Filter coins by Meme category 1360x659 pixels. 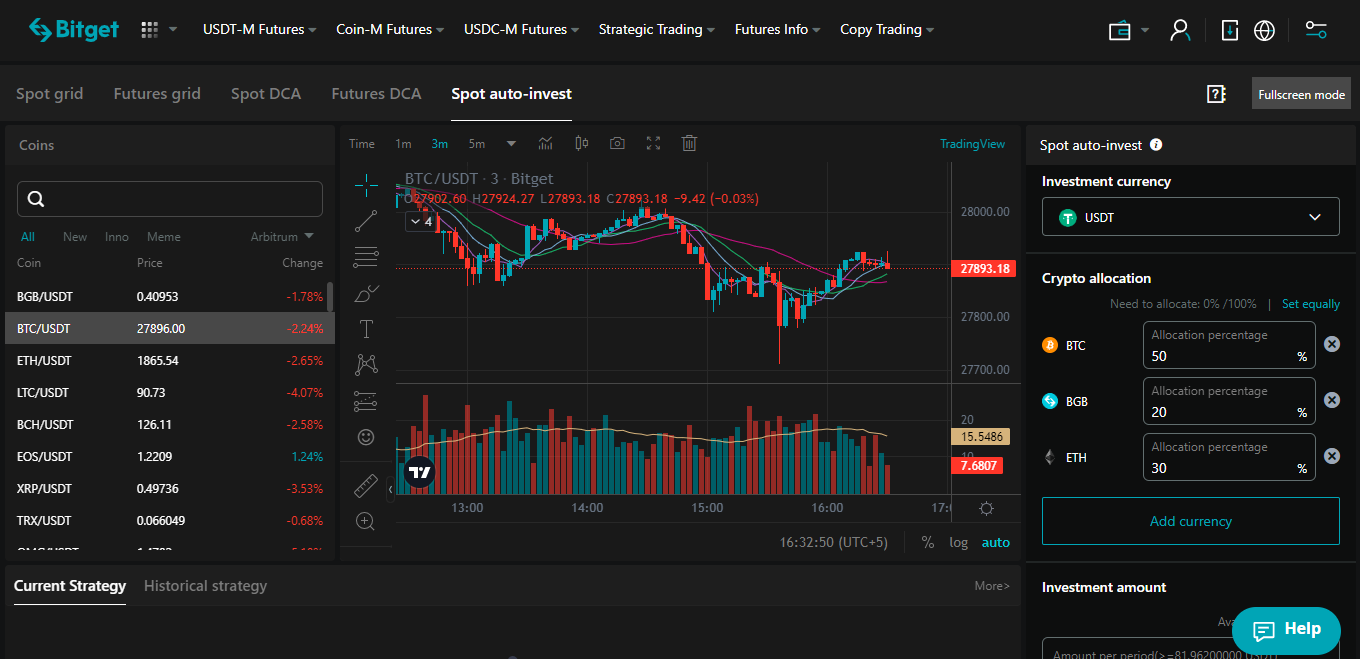click(164, 237)
